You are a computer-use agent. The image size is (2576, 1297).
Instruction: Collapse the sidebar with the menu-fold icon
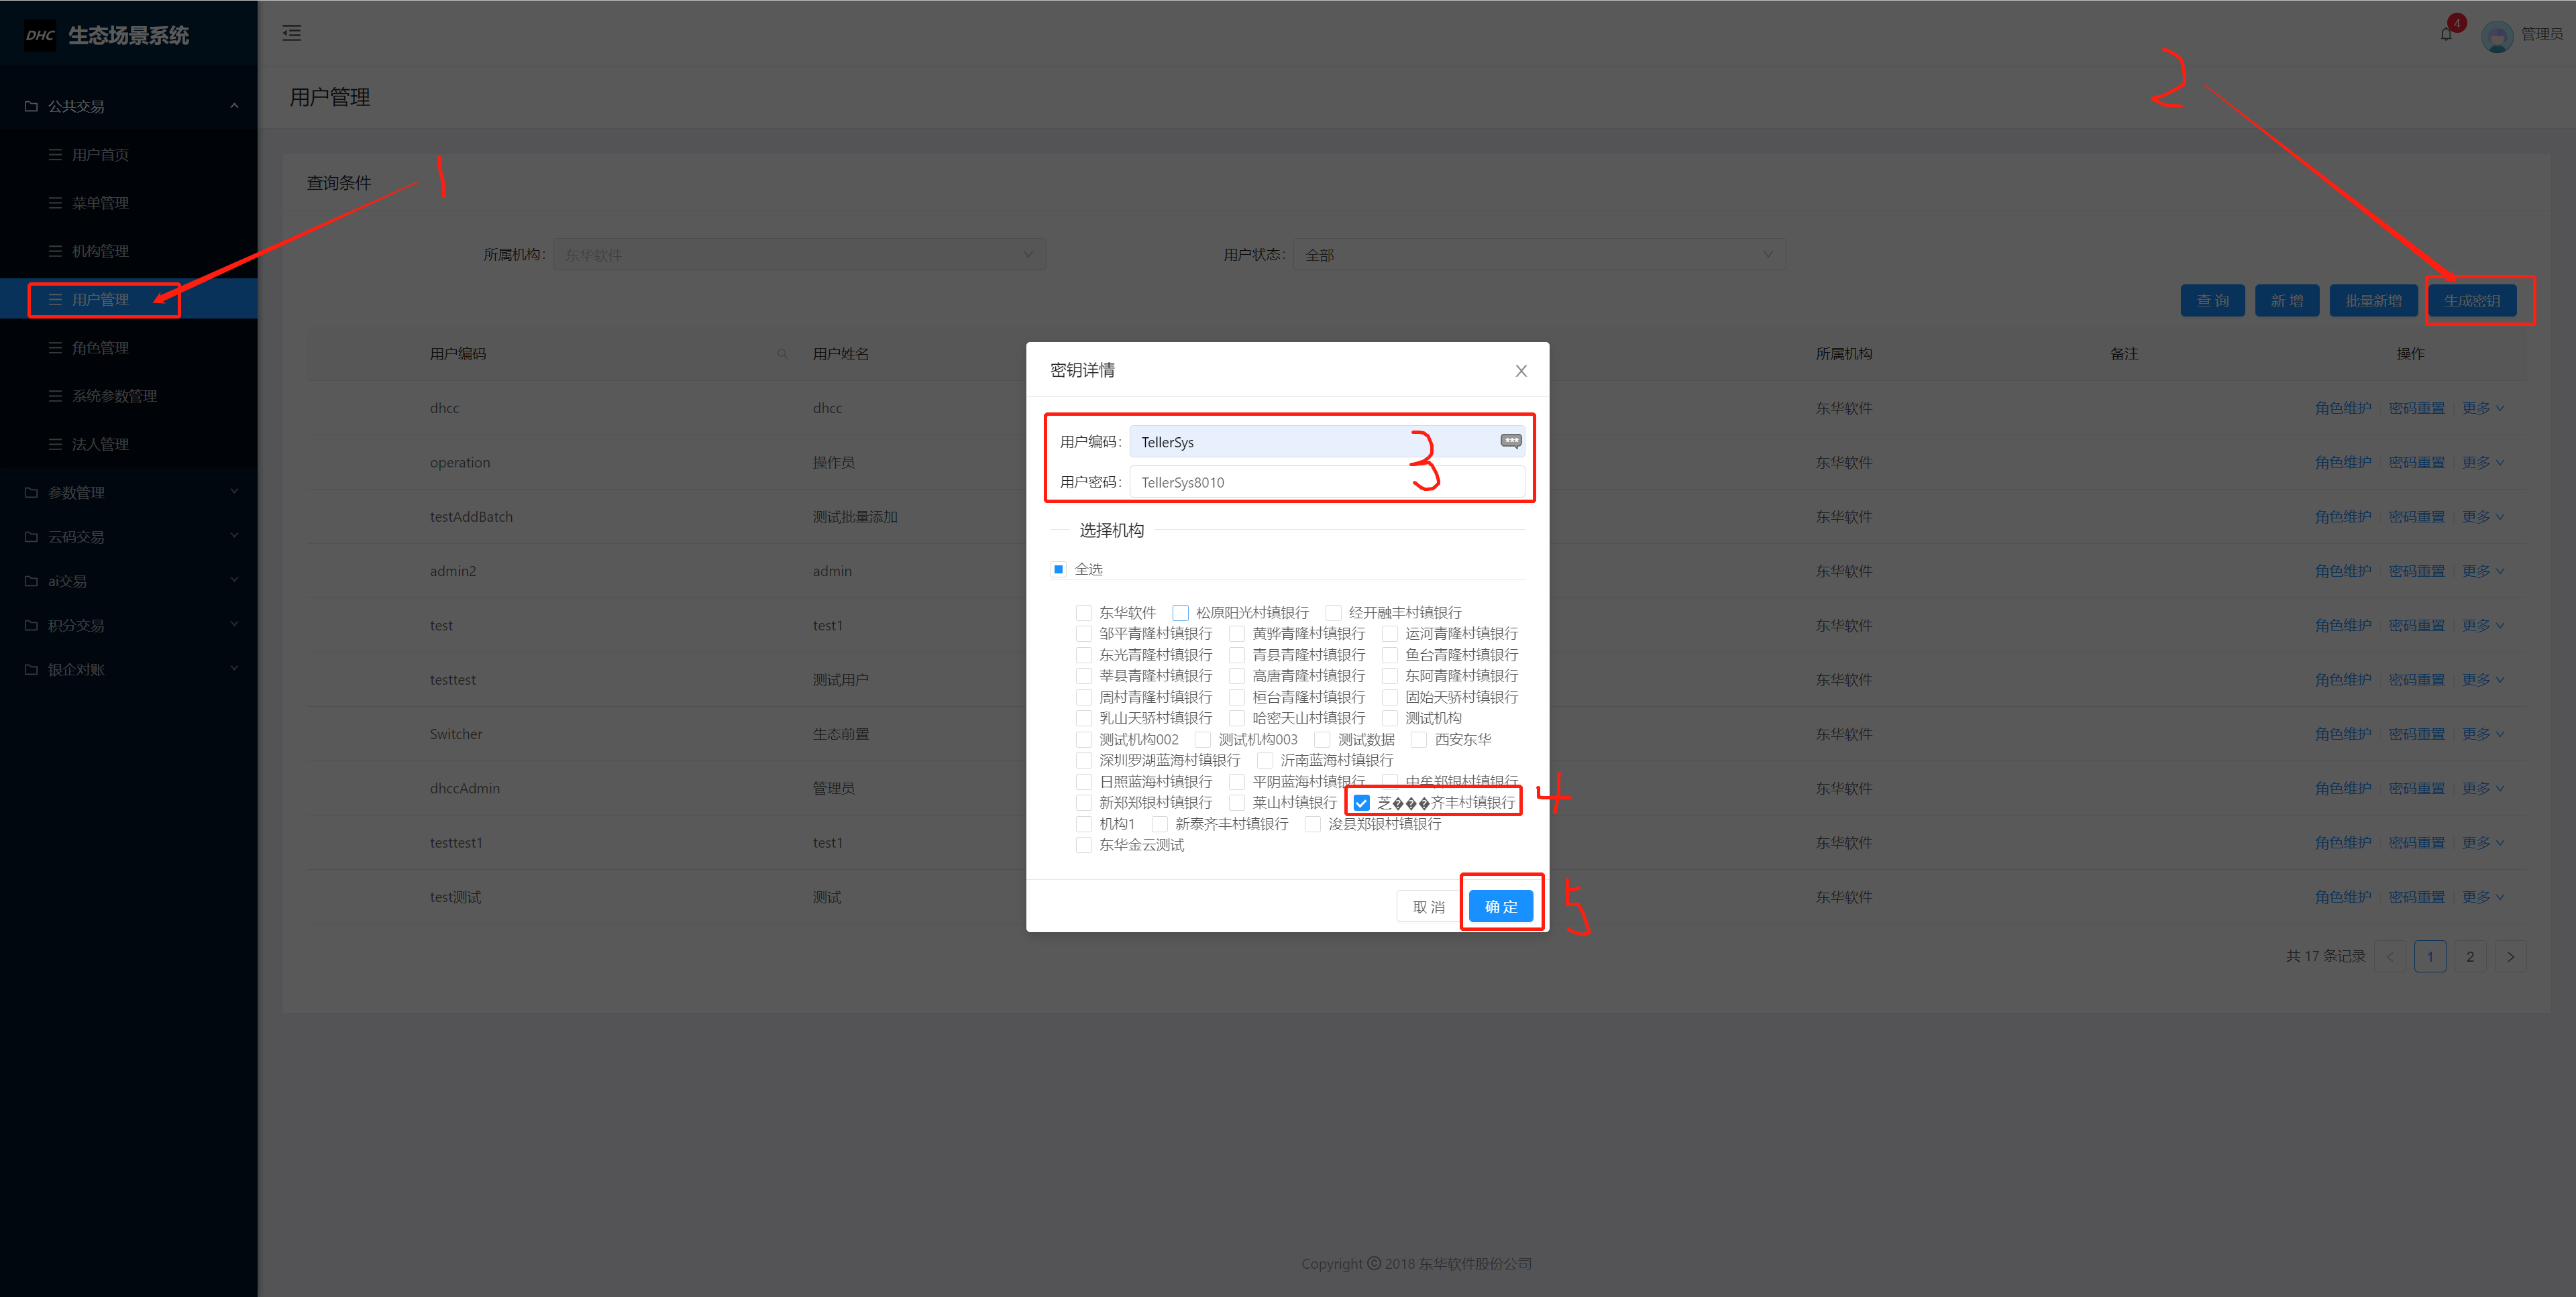click(291, 33)
